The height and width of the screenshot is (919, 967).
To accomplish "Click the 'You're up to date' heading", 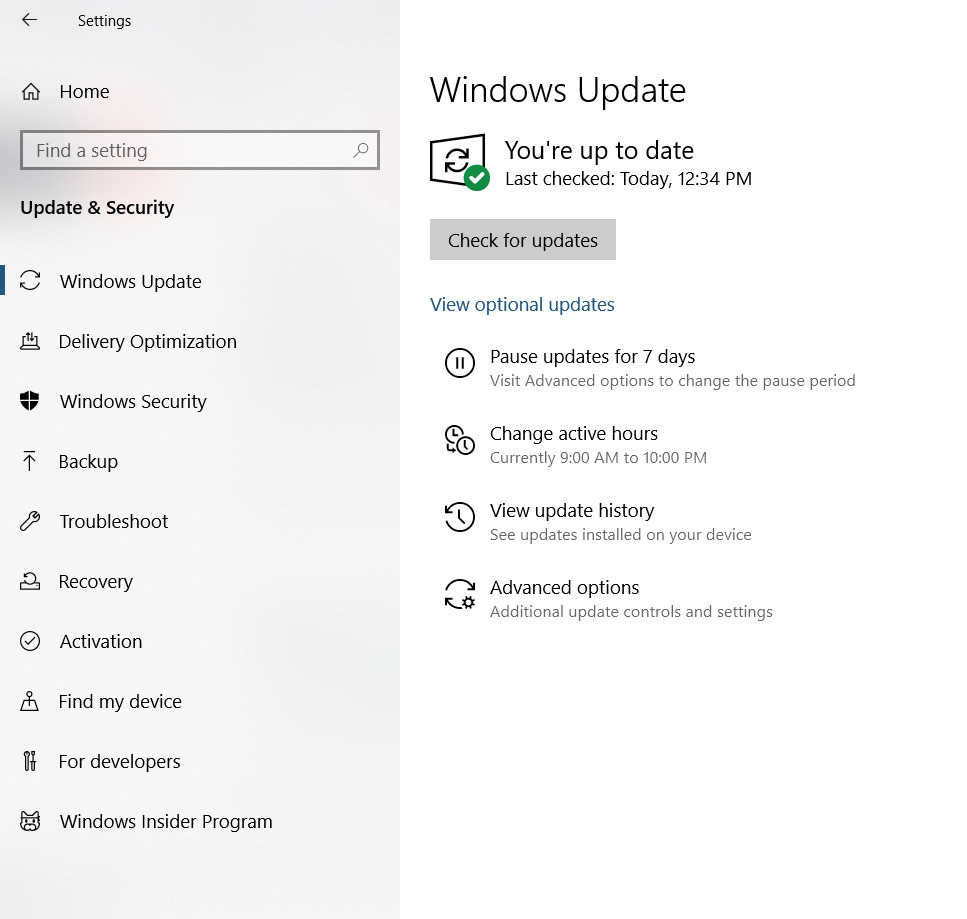I will point(599,150).
